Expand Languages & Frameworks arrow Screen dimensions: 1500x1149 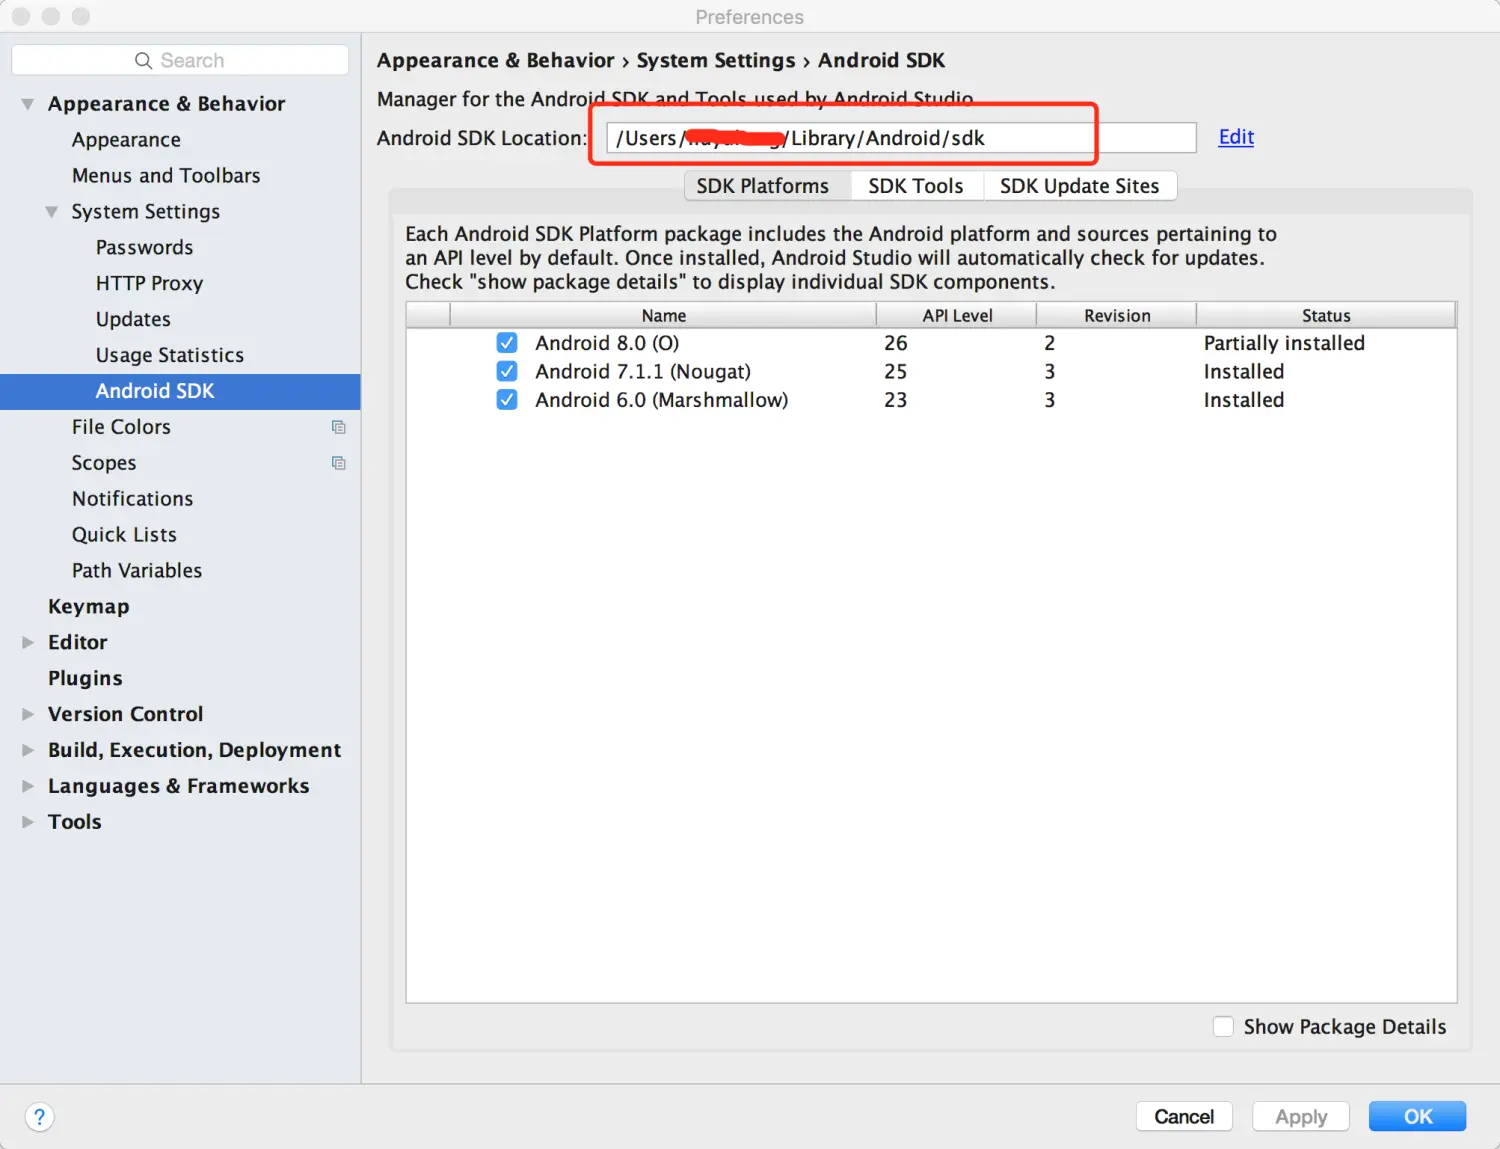coord(28,786)
